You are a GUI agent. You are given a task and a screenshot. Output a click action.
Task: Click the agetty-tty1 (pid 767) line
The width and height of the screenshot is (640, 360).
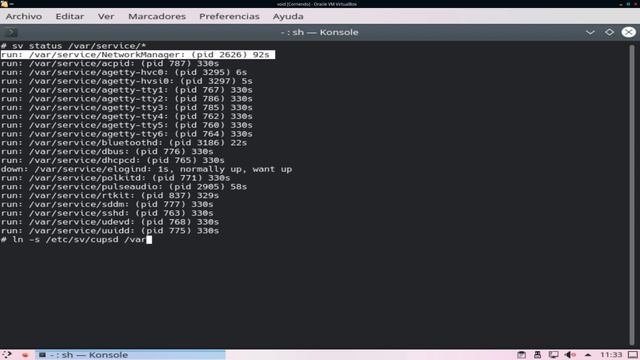click(x=127, y=90)
